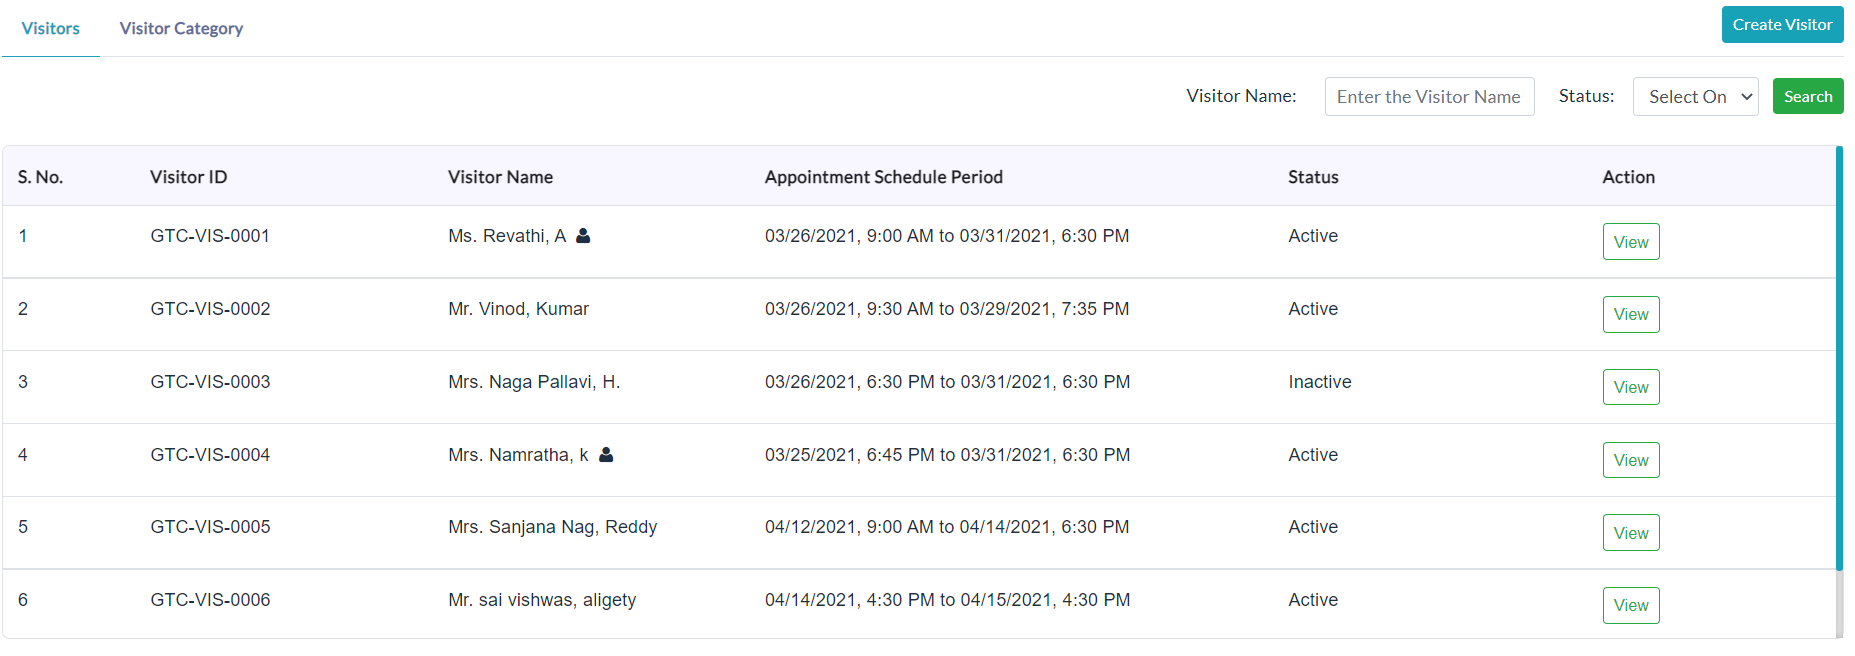
Task: Open View for inactive visitor GTC-VIS-0003
Action: point(1631,387)
